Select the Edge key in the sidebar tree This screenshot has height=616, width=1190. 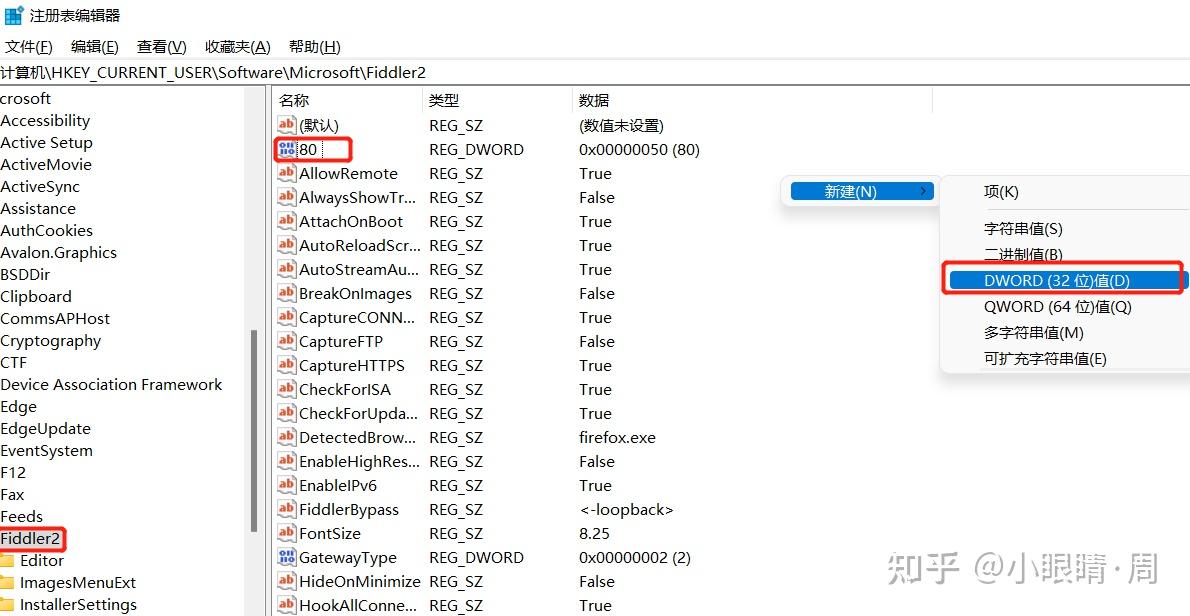(x=18, y=406)
